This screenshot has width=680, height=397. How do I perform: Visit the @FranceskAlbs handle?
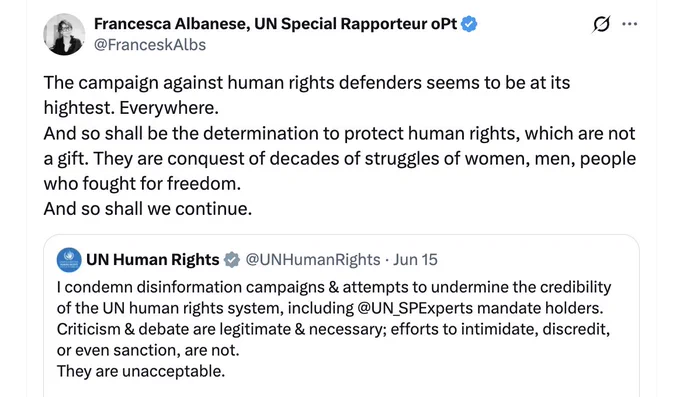(150, 45)
